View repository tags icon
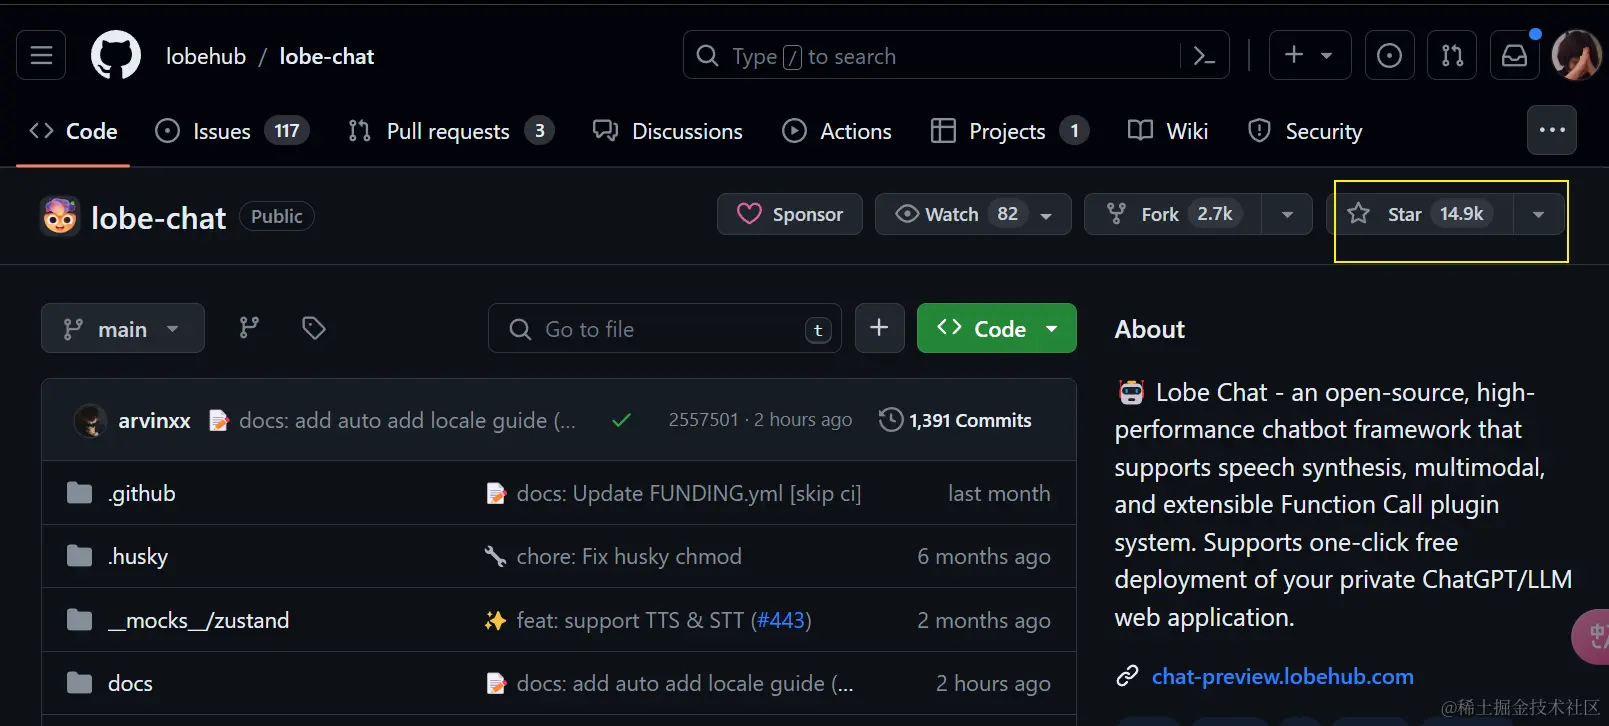The image size is (1609, 726). point(313,328)
